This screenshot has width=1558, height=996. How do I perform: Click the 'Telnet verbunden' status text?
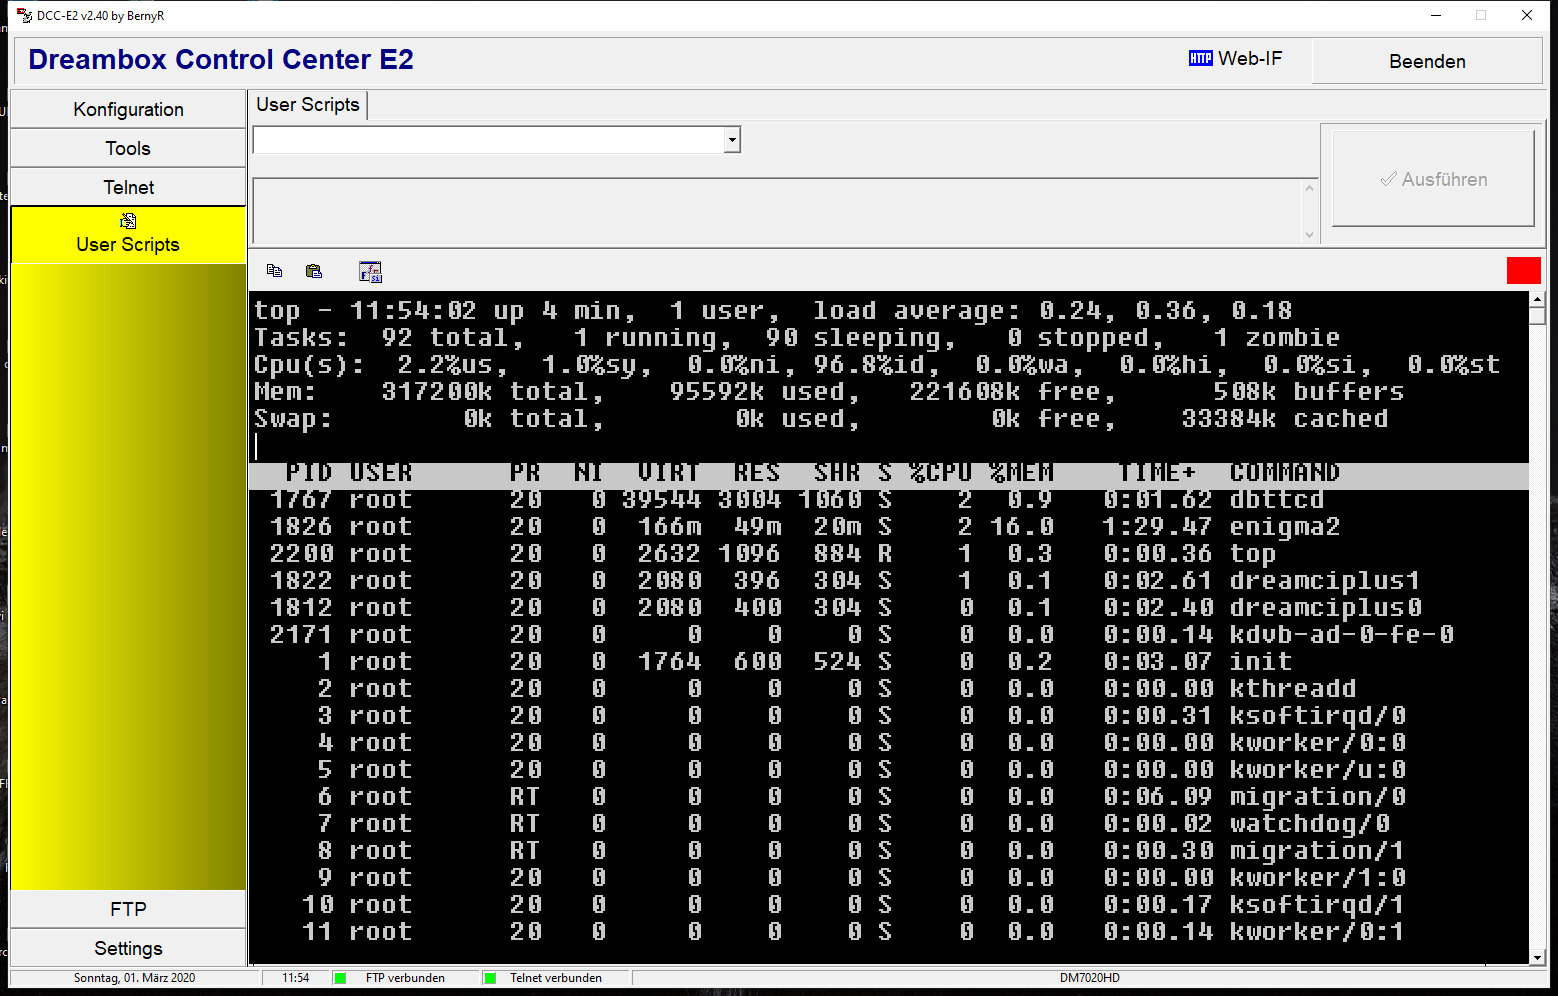click(x=556, y=978)
